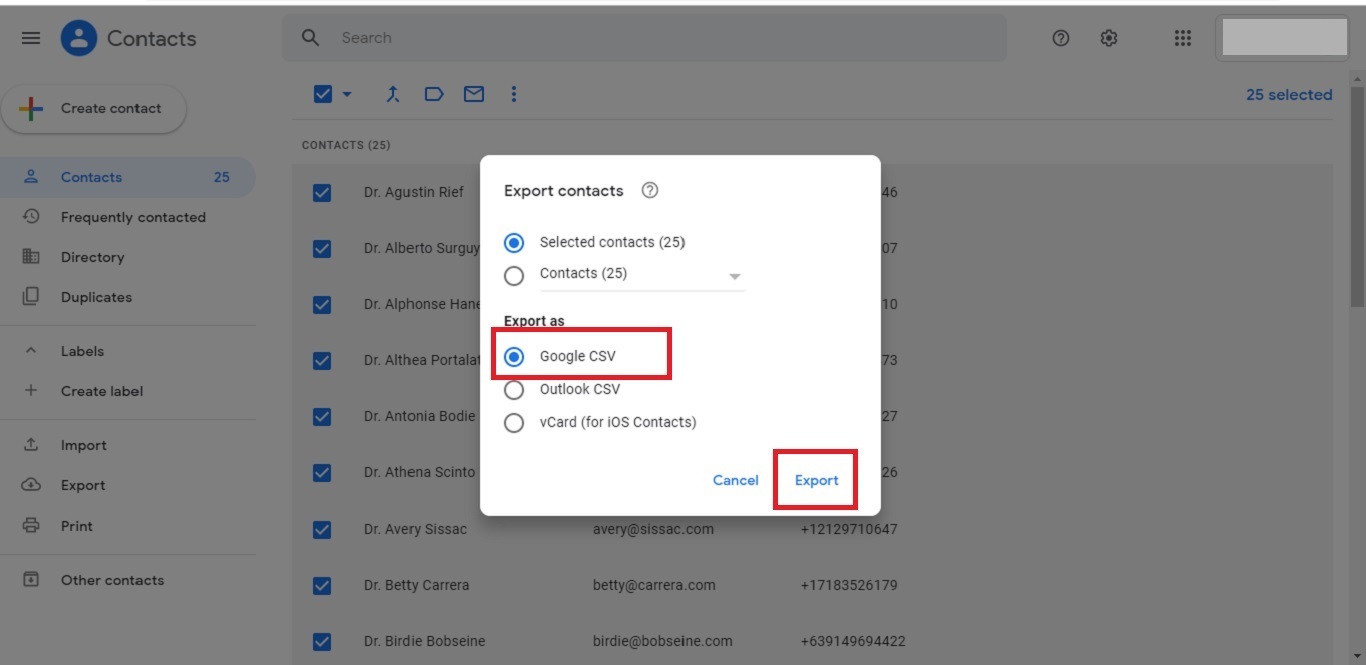Open the settings gear icon
This screenshot has height=665, width=1366.
(1108, 38)
